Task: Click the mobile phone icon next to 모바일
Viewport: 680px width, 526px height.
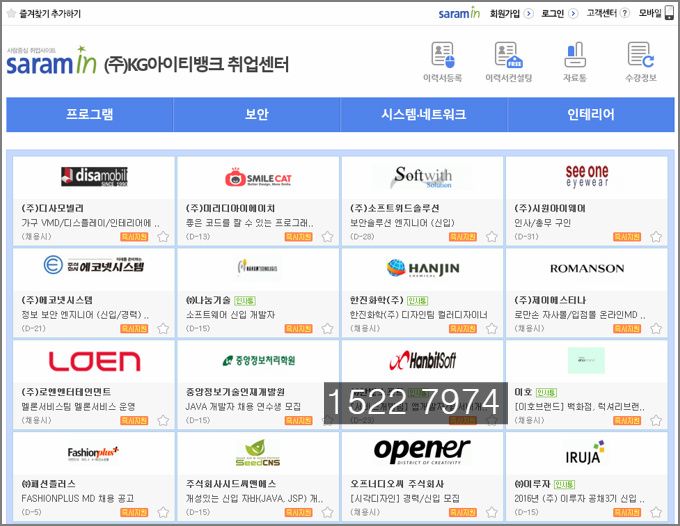Action: point(670,13)
